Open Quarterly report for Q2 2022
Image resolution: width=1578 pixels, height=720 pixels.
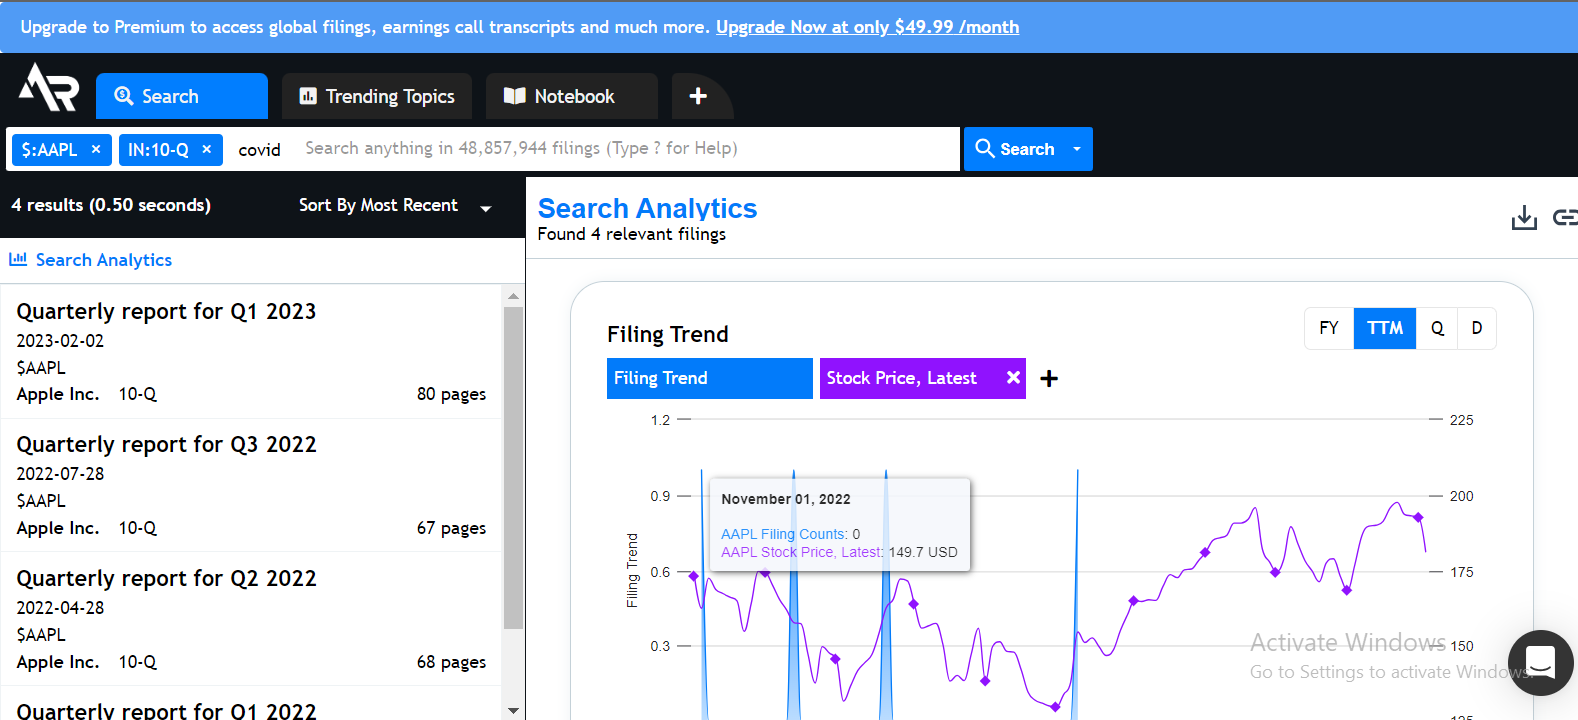(166, 578)
